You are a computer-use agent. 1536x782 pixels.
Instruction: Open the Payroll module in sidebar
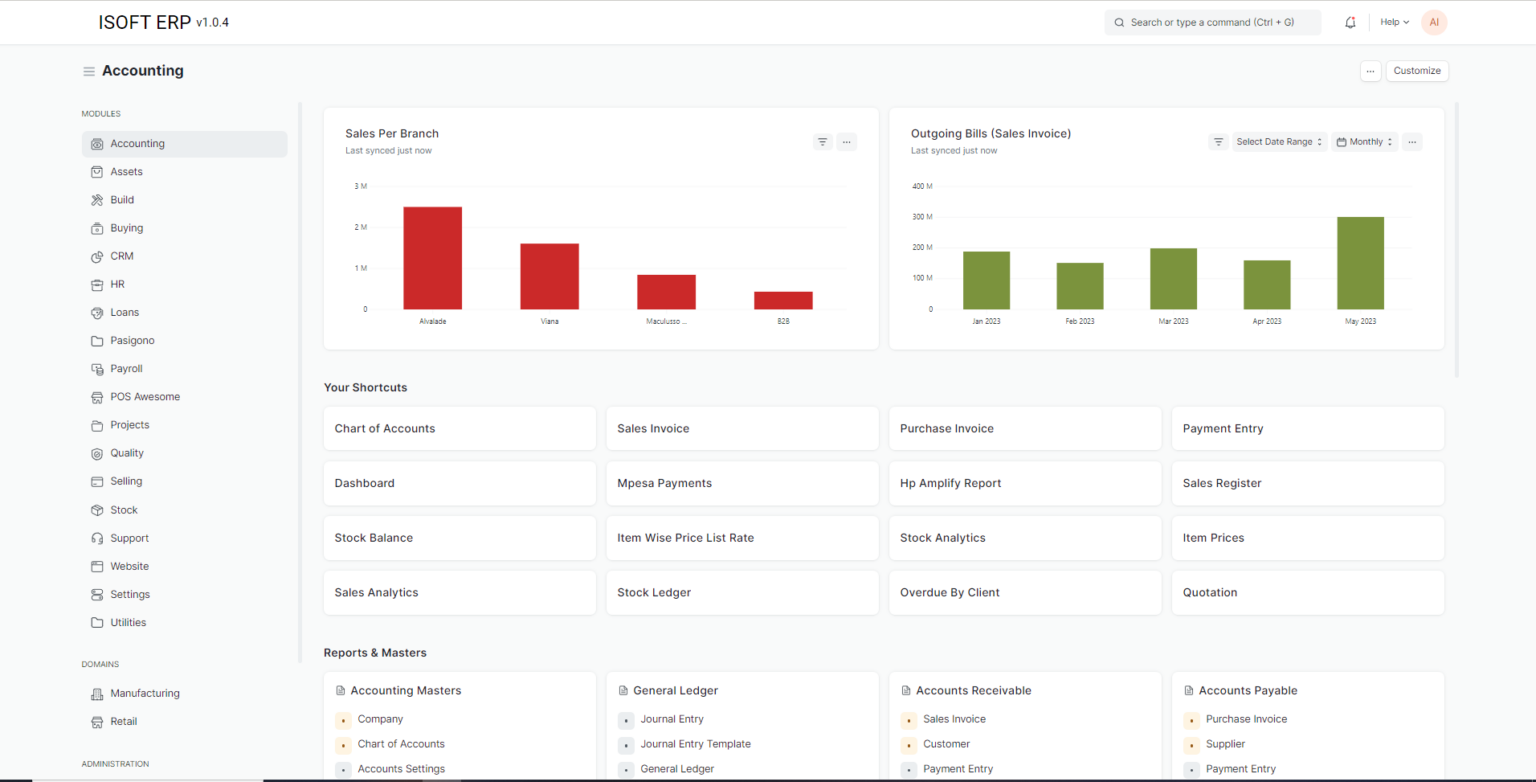coord(126,369)
